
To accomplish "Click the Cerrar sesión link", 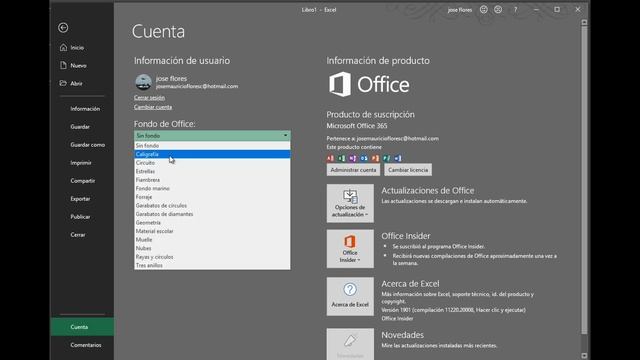I will [x=149, y=98].
